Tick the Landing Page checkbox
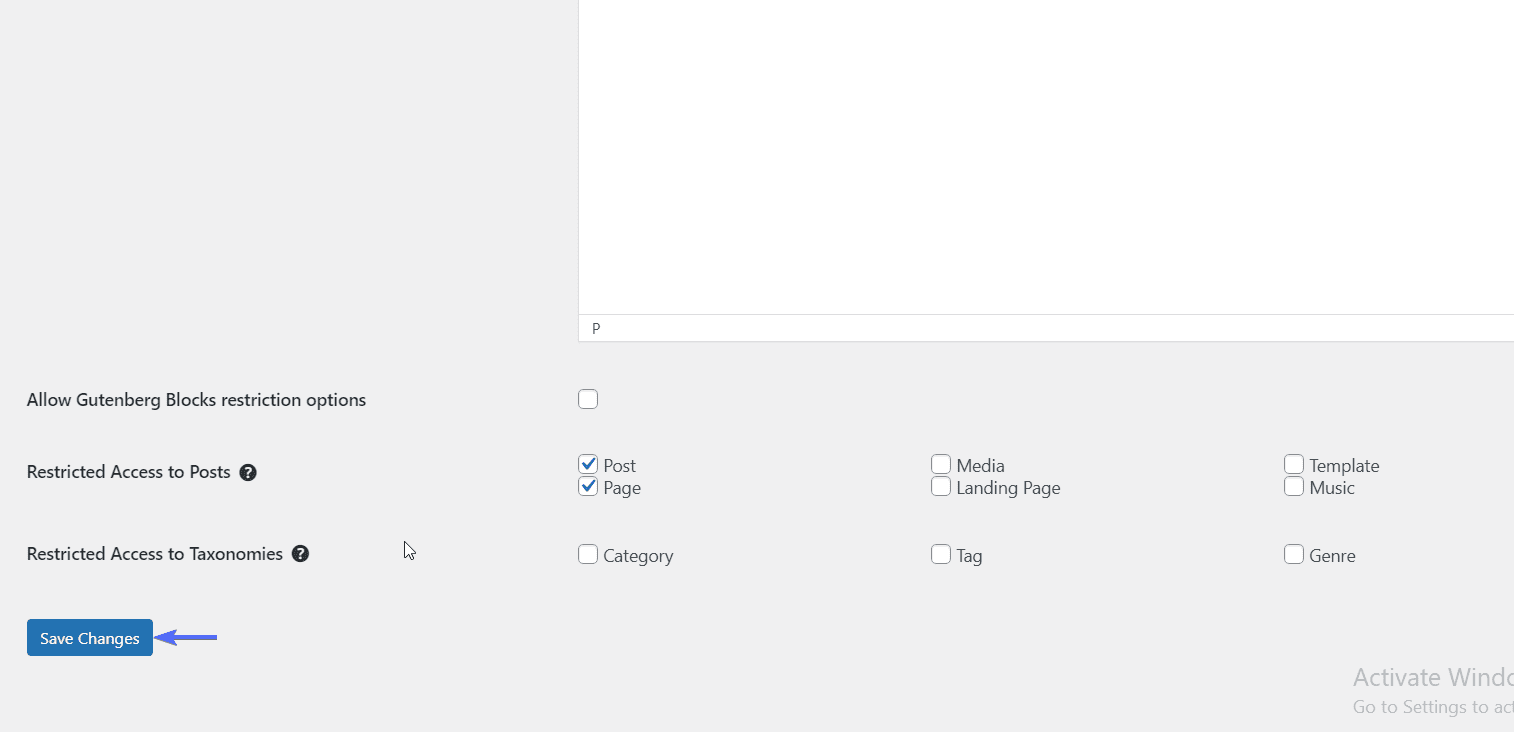Viewport: 1514px width, 732px height. coord(941,486)
